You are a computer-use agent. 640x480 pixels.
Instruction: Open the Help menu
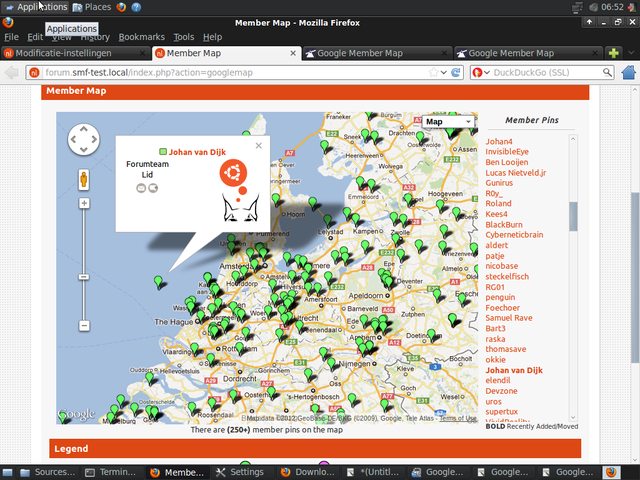(212, 37)
